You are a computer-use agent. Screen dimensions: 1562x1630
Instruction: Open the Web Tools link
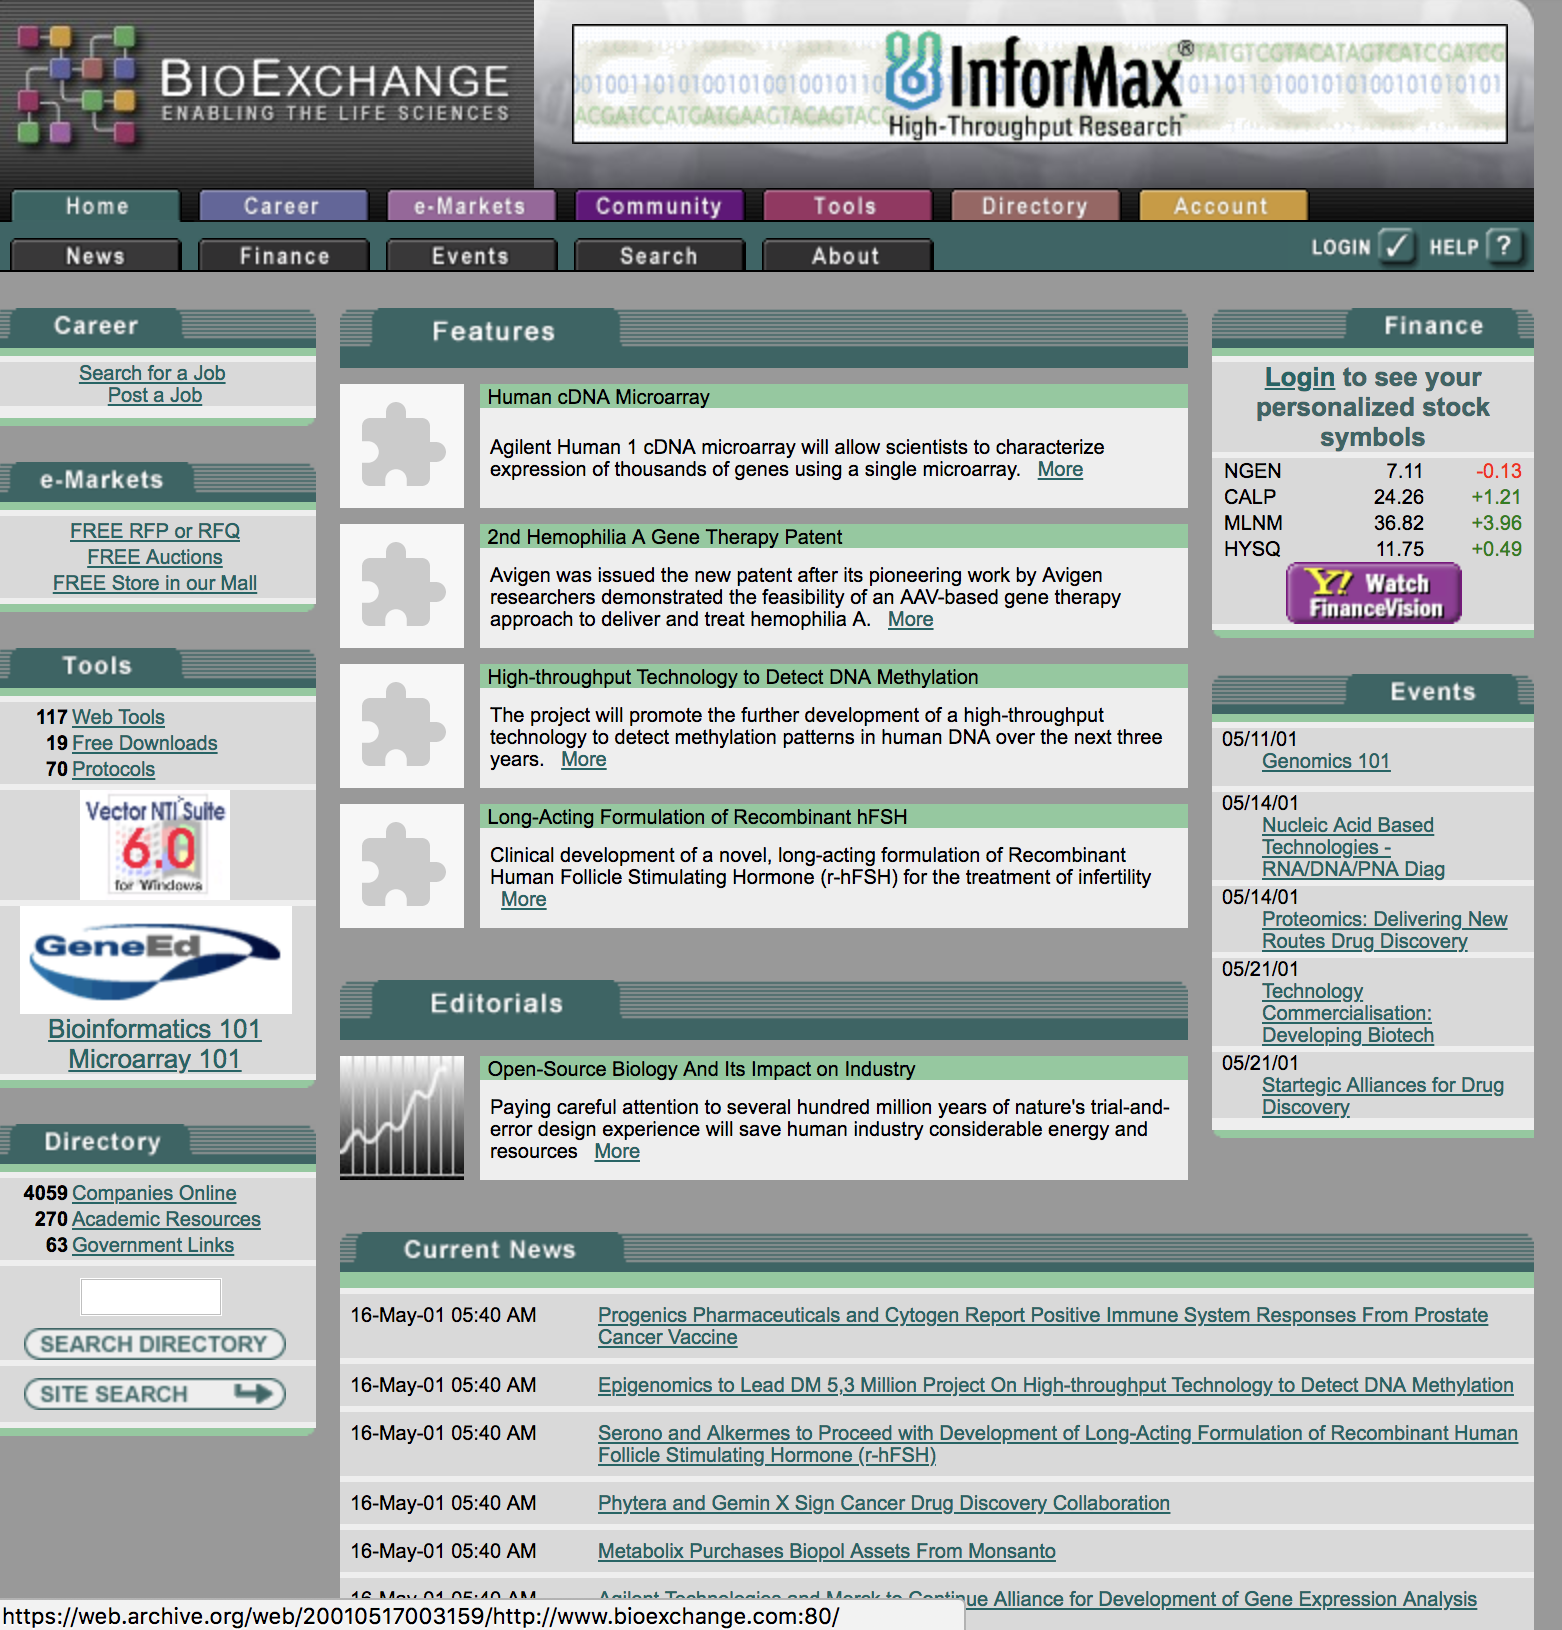point(118,717)
